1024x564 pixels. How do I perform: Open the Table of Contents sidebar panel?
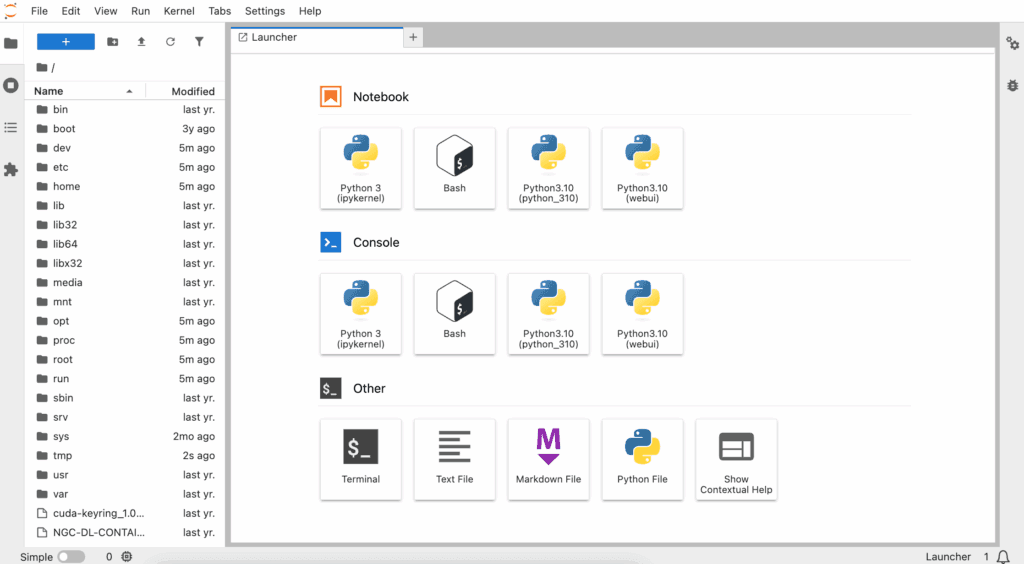tap(11, 128)
